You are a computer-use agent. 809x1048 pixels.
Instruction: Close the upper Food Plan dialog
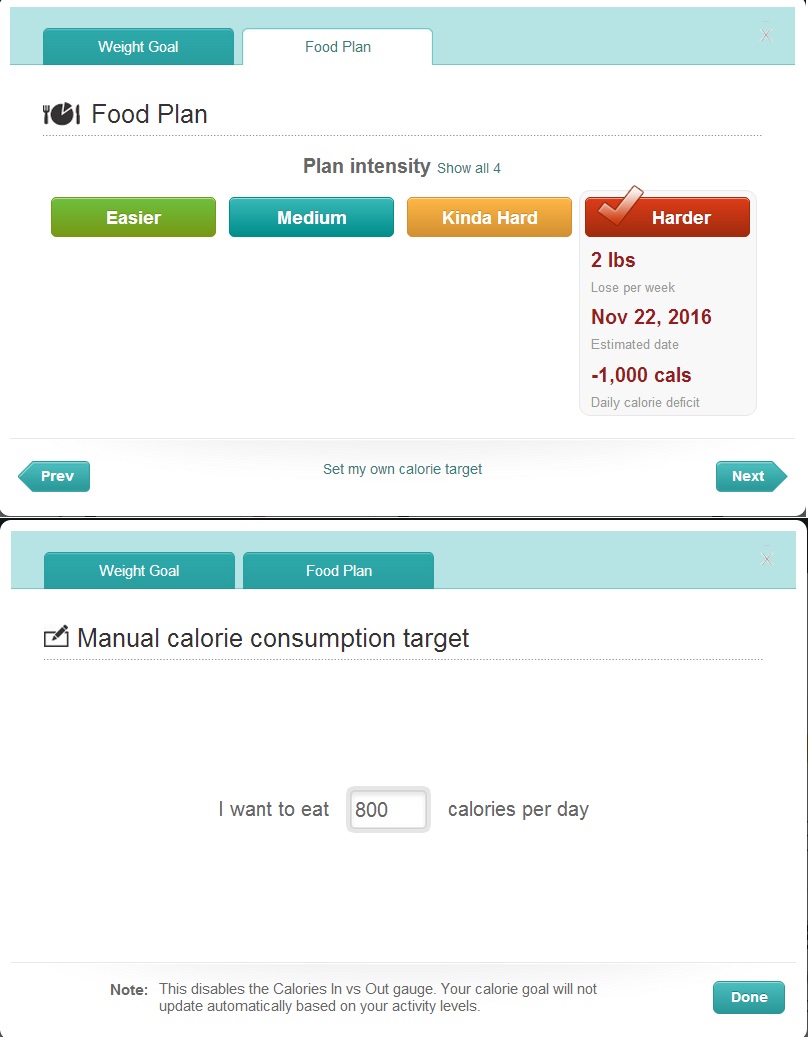(766, 35)
